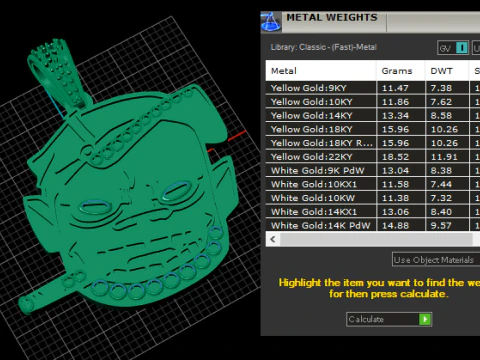This screenshot has height=360, width=480.
Task: Select the White Gold:10KW row
Action: coord(373,198)
